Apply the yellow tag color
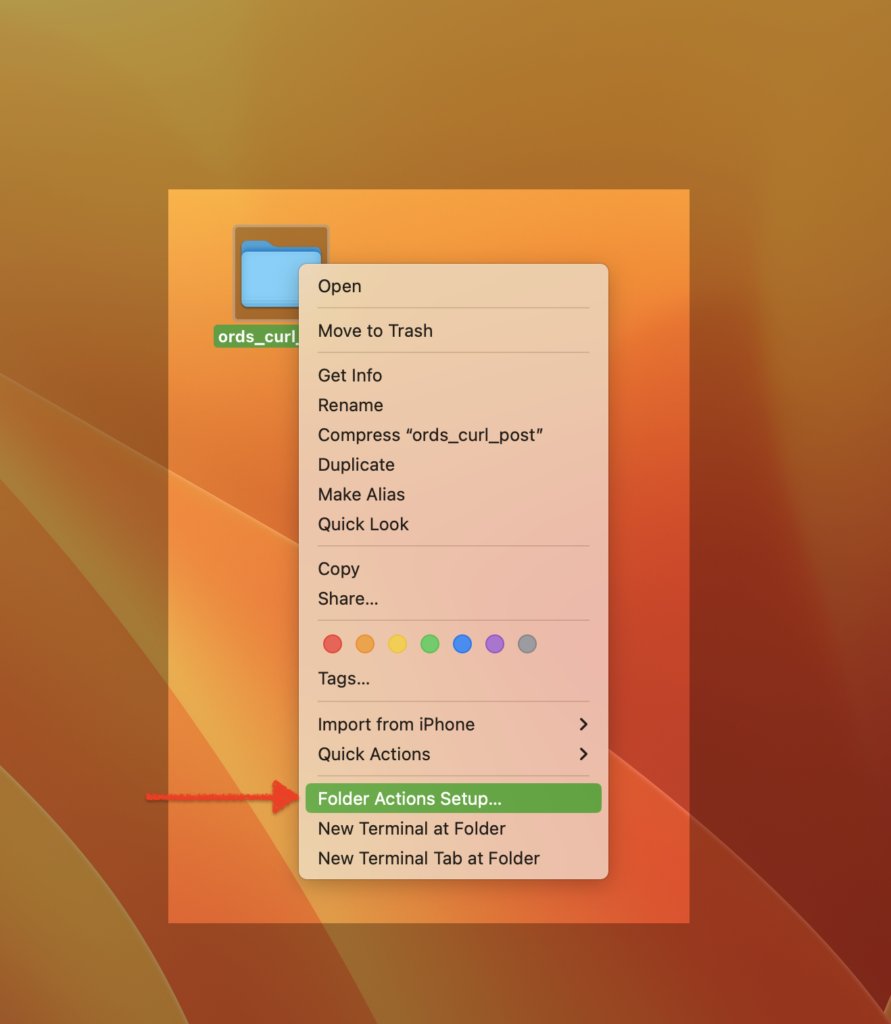This screenshot has width=891, height=1024. 397,644
